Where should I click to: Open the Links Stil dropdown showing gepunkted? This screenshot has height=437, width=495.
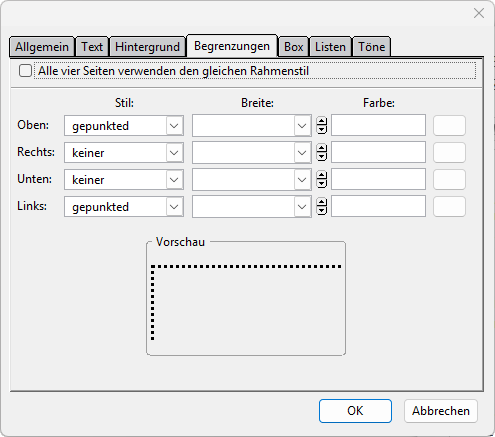pyautogui.click(x=174, y=207)
